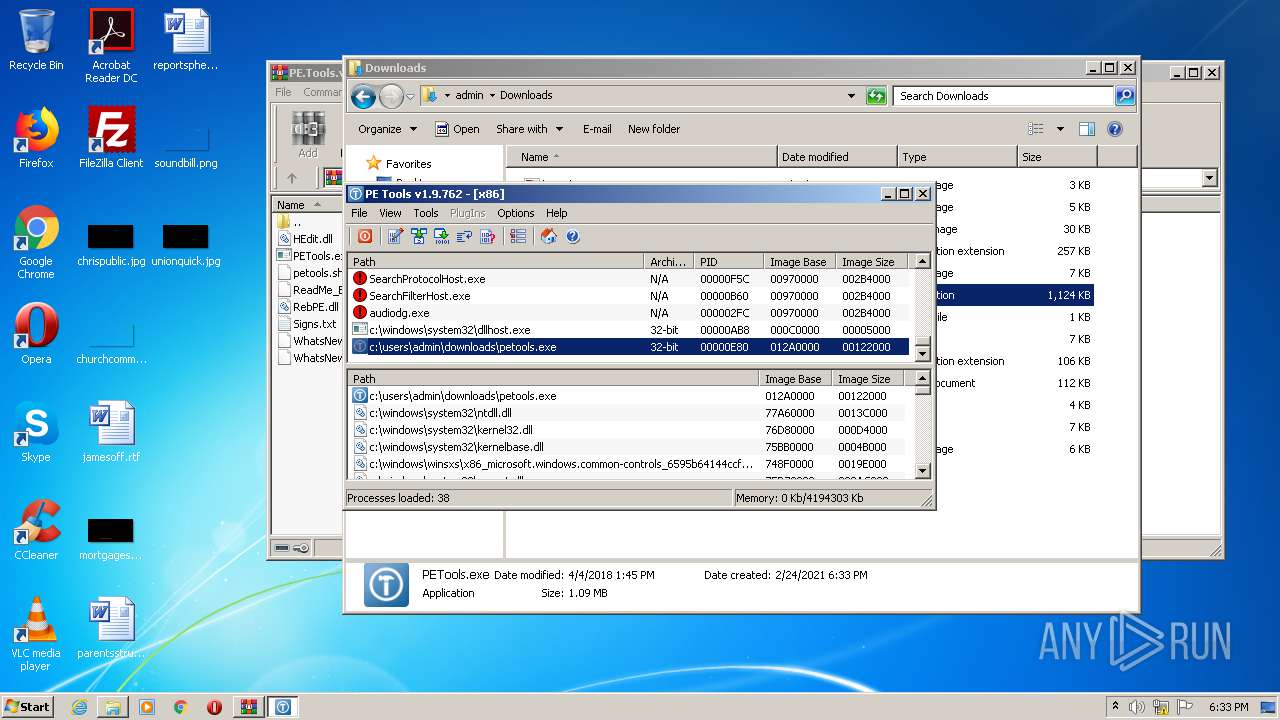Expand the view options dropdown arrow in Downloads
This screenshot has width=1280, height=720.
[x=1060, y=129]
